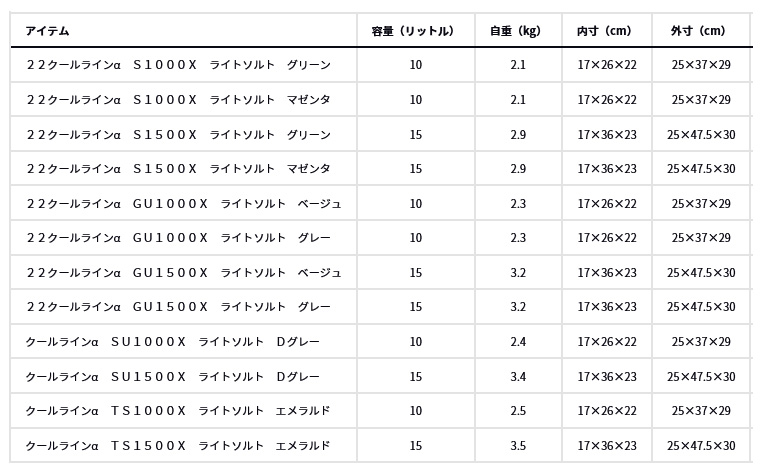Click the 外寸（cm）column header
Screen dimensions: 778x468
[x=698, y=31]
